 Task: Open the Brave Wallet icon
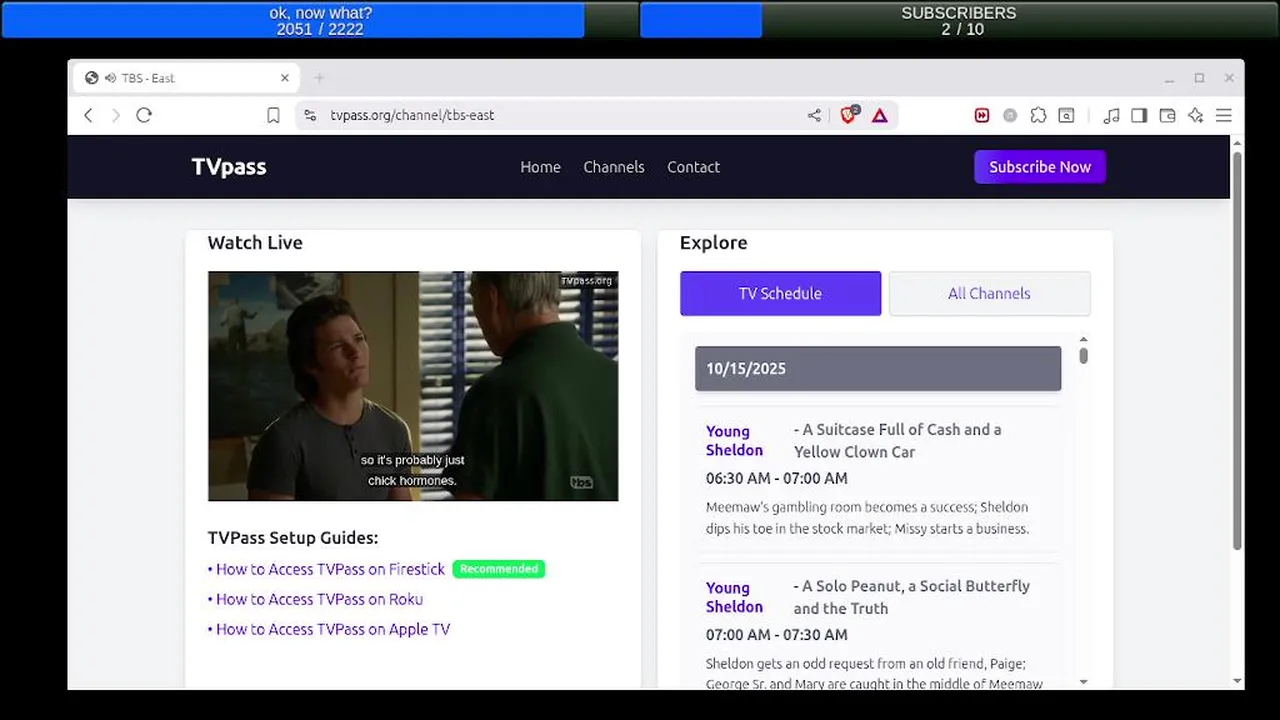1167,115
